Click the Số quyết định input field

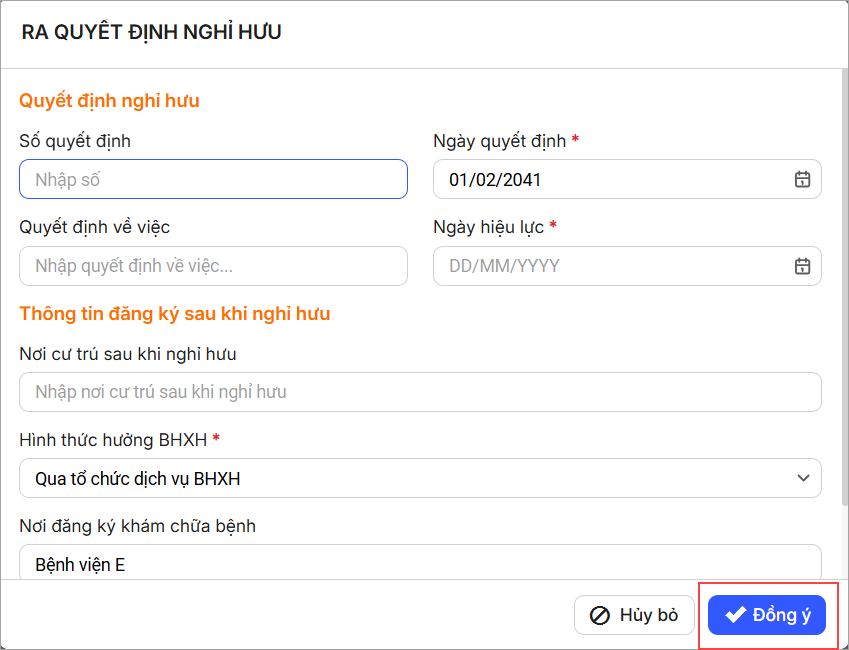(213, 179)
